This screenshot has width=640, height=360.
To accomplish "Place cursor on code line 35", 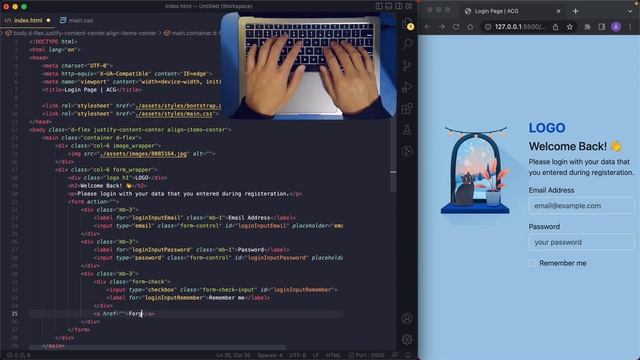I will (186, 314).
